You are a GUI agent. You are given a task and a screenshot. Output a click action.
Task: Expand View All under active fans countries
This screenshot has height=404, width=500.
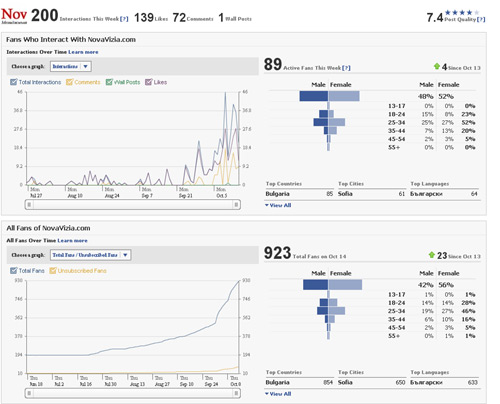[x=278, y=205]
